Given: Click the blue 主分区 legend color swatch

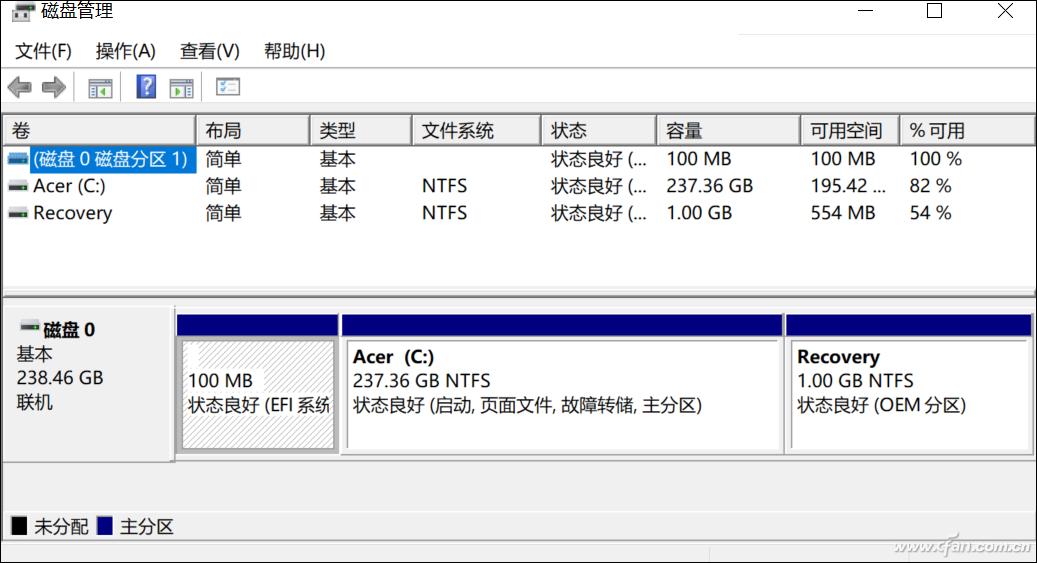Looking at the screenshot, I should [x=105, y=526].
